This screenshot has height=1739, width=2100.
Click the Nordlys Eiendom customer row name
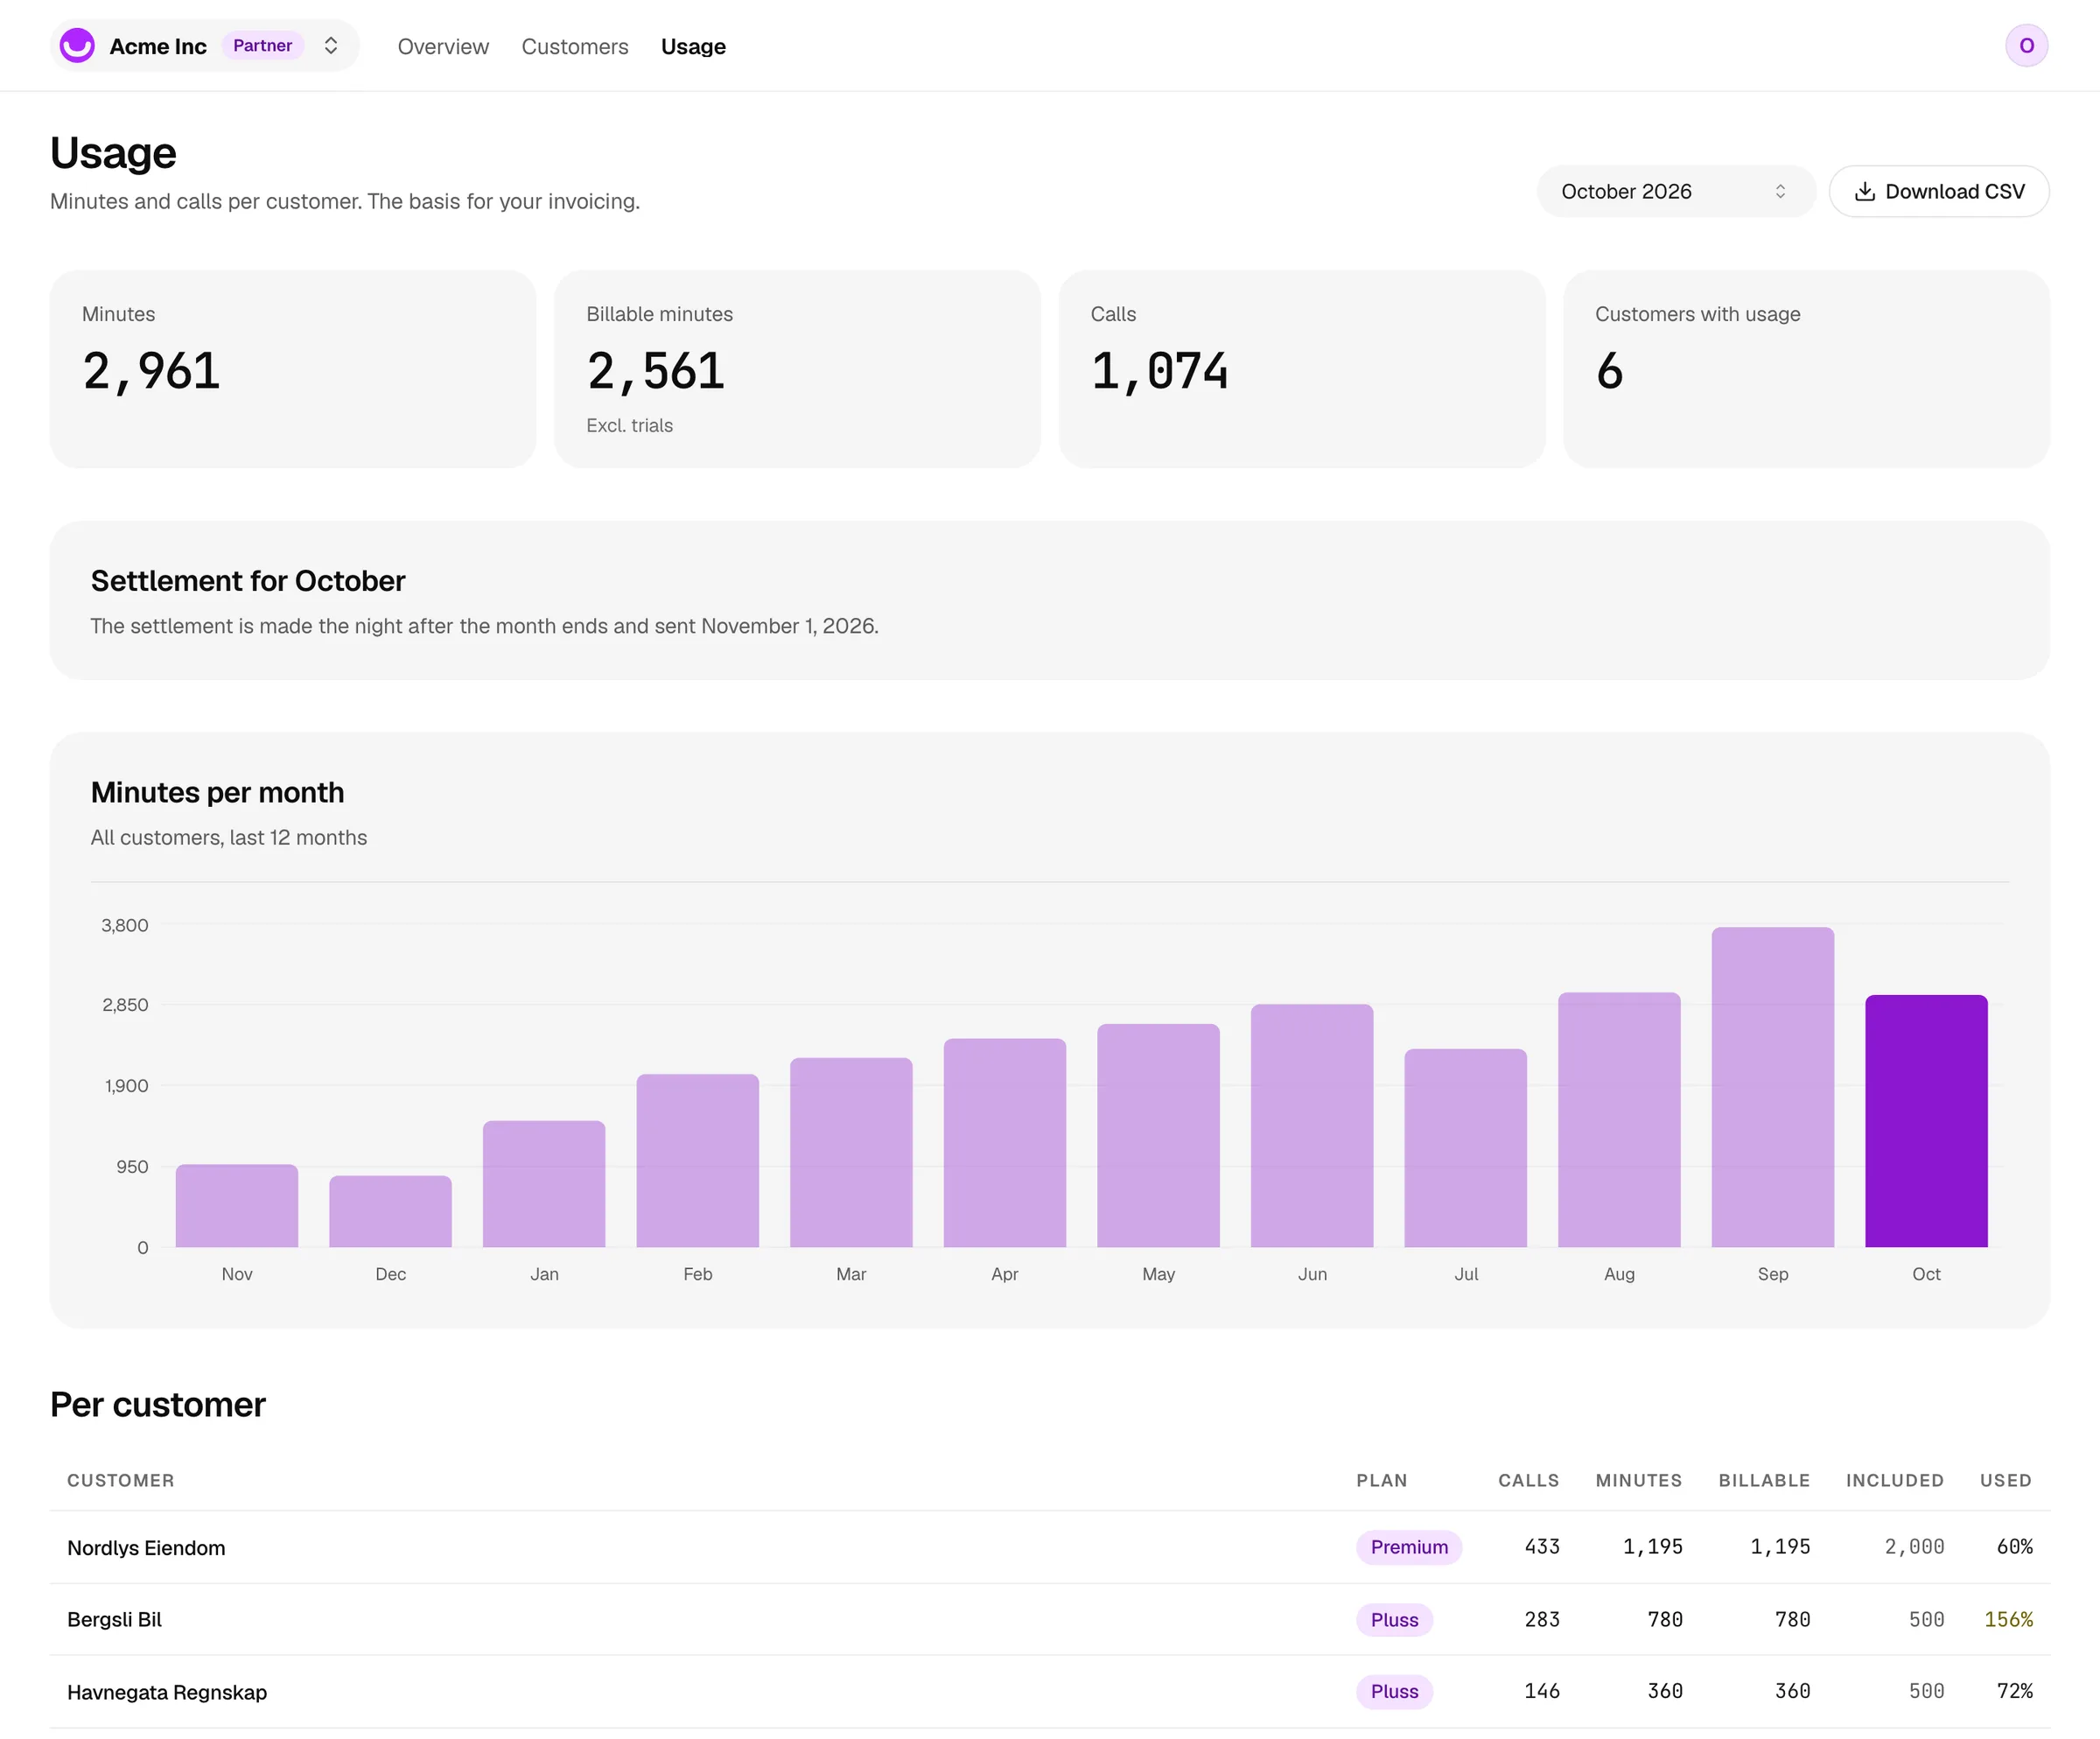146,1548
